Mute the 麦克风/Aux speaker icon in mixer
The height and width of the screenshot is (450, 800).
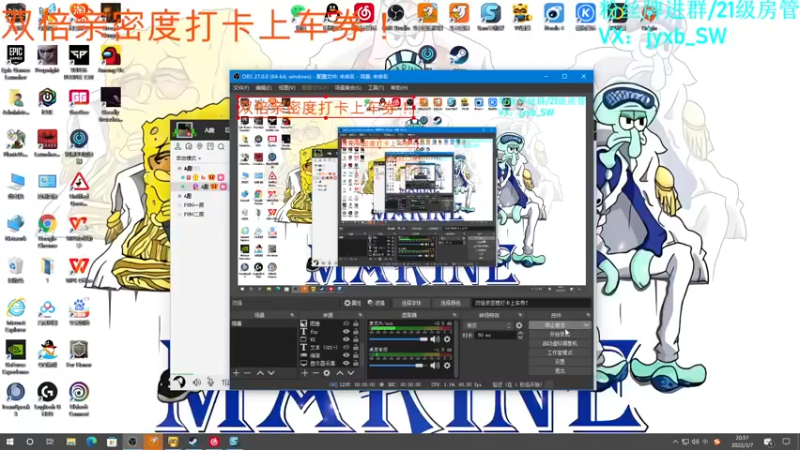click(x=435, y=339)
